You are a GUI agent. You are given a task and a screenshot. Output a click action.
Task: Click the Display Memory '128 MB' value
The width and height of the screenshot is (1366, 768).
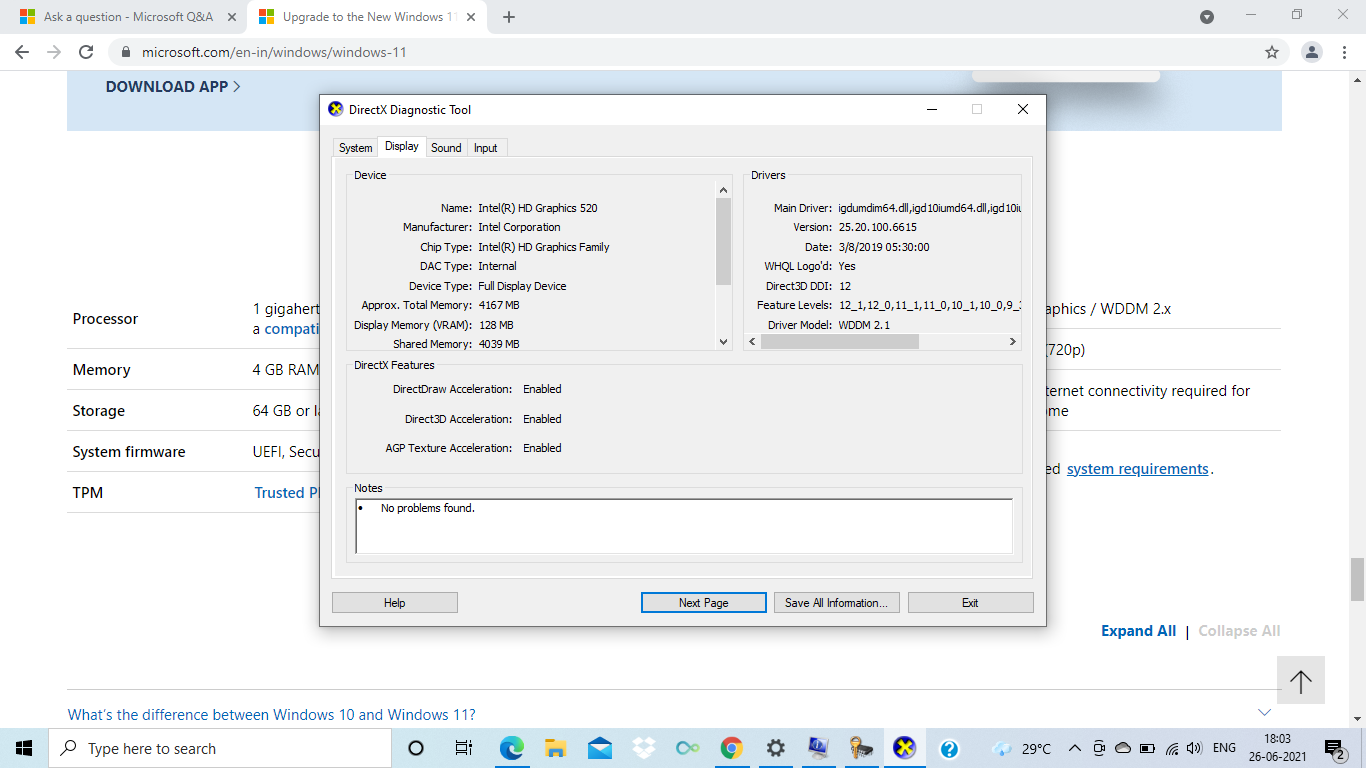[x=496, y=325]
